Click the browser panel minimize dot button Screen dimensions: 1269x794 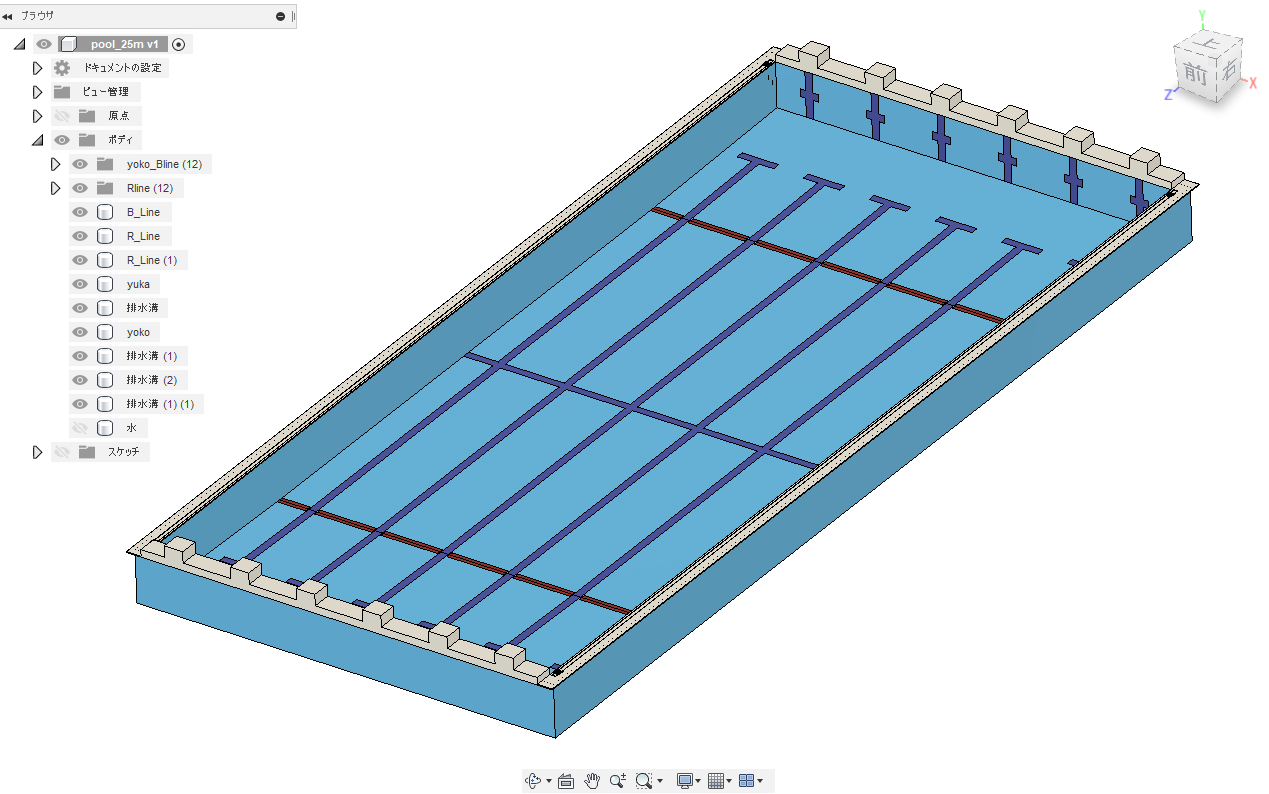(280, 16)
